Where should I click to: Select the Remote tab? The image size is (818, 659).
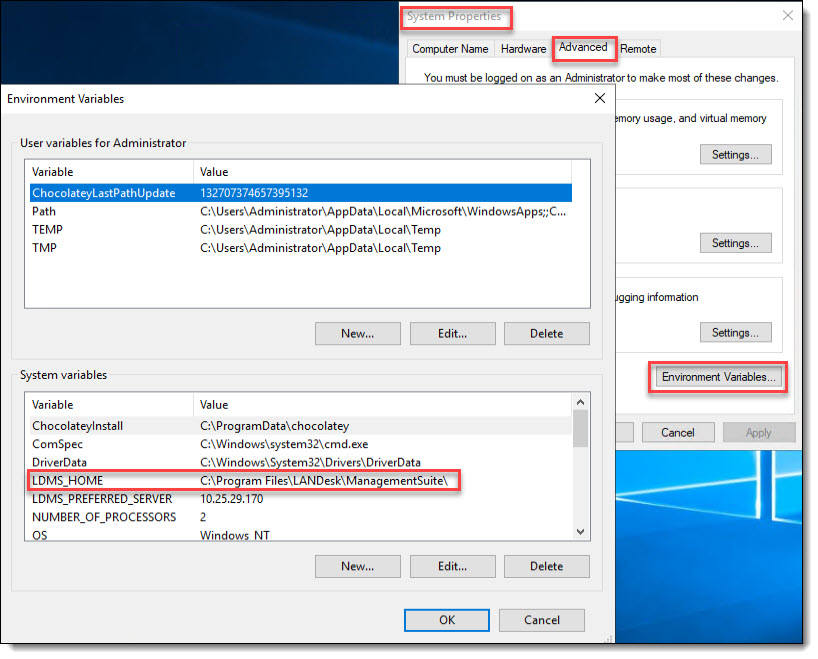(637, 48)
